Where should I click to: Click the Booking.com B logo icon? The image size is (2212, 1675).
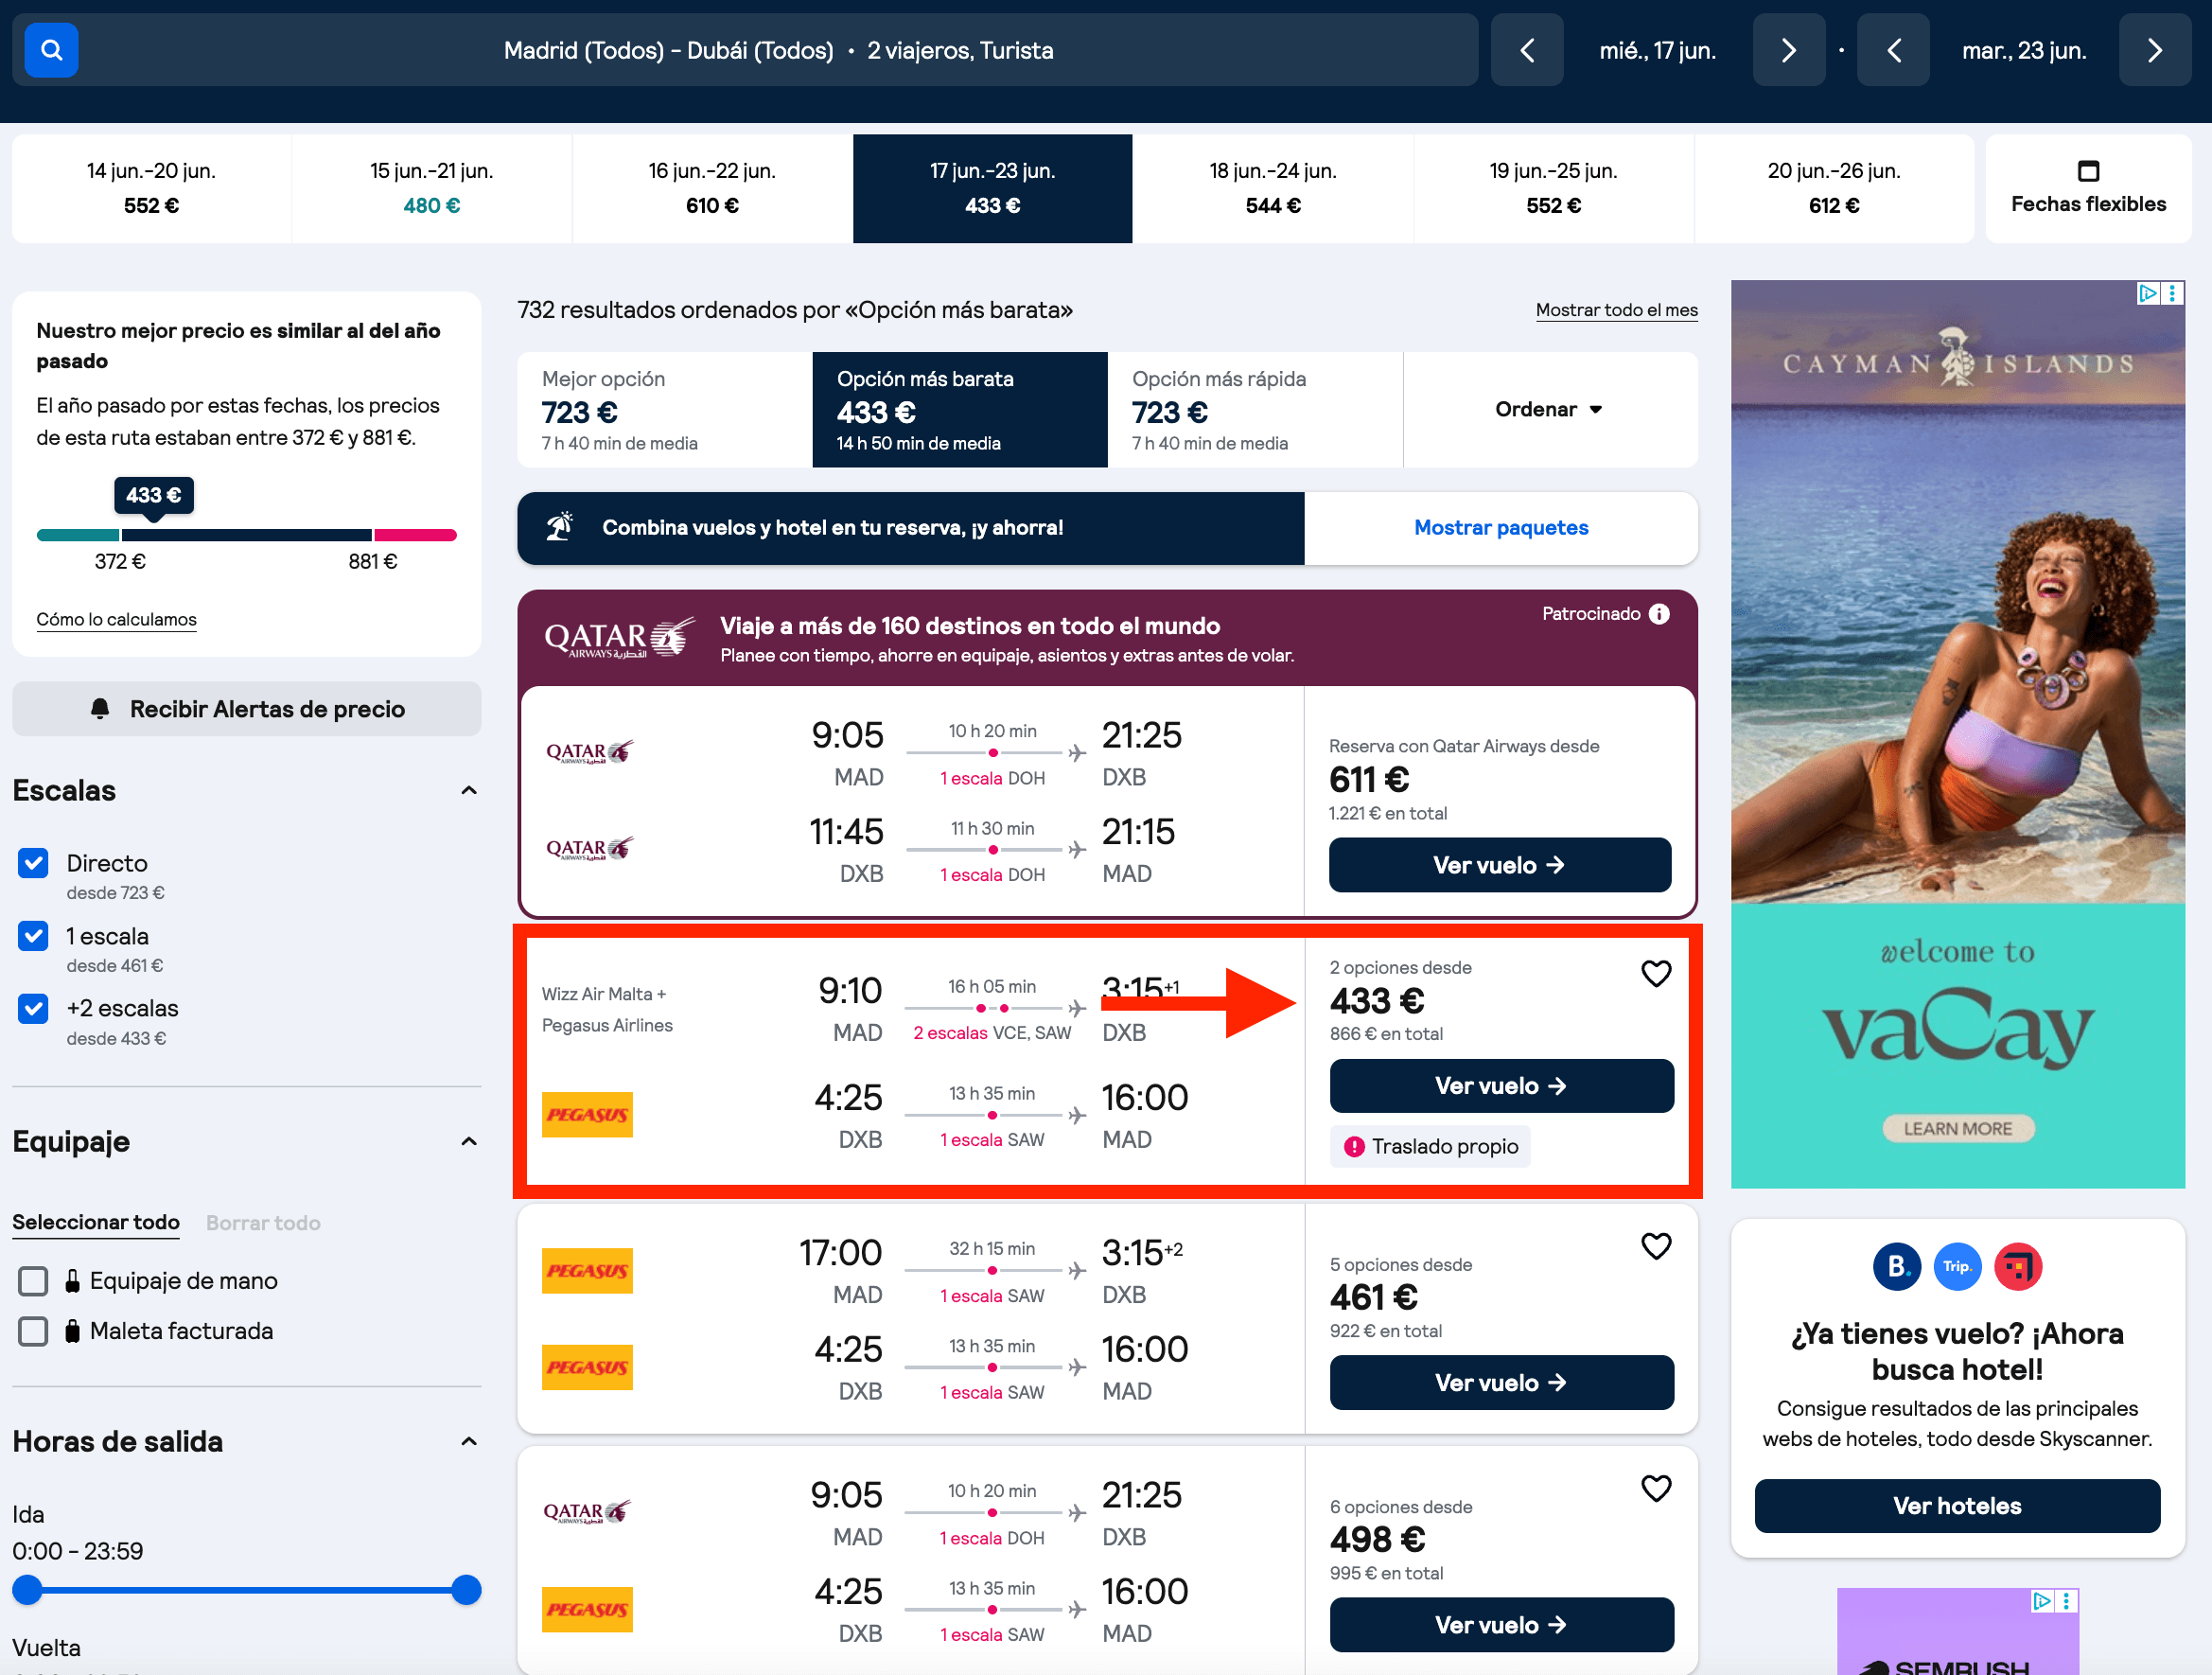[1897, 1267]
